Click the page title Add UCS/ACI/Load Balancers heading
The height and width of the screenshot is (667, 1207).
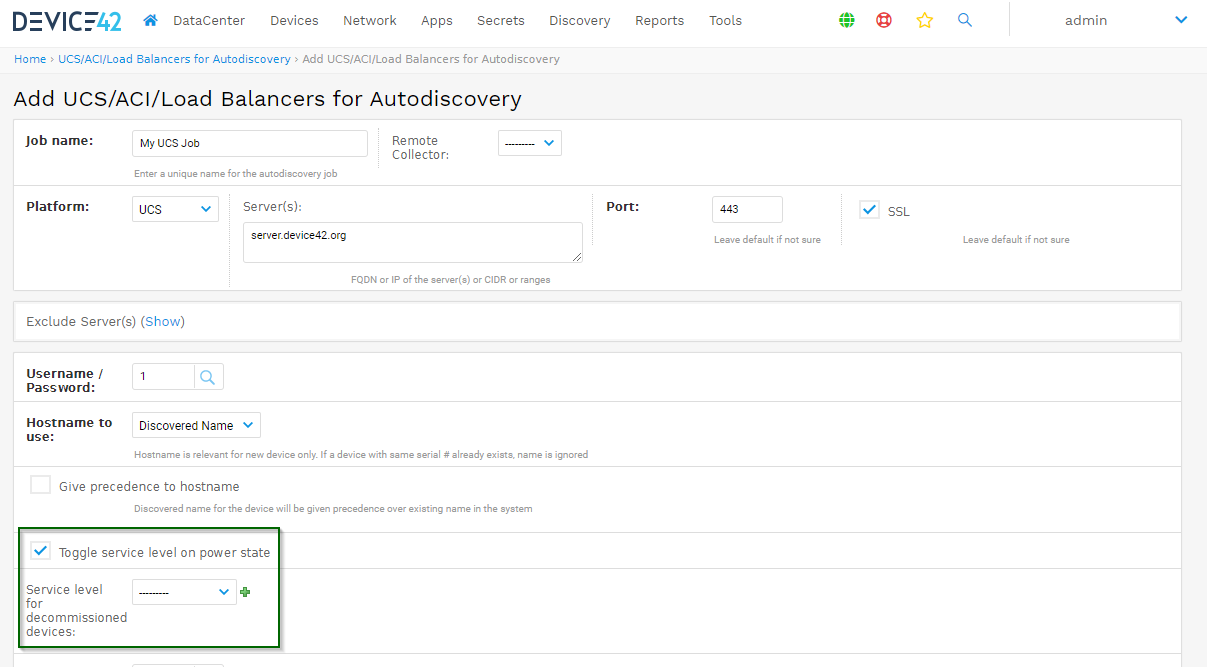(x=268, y=99)
